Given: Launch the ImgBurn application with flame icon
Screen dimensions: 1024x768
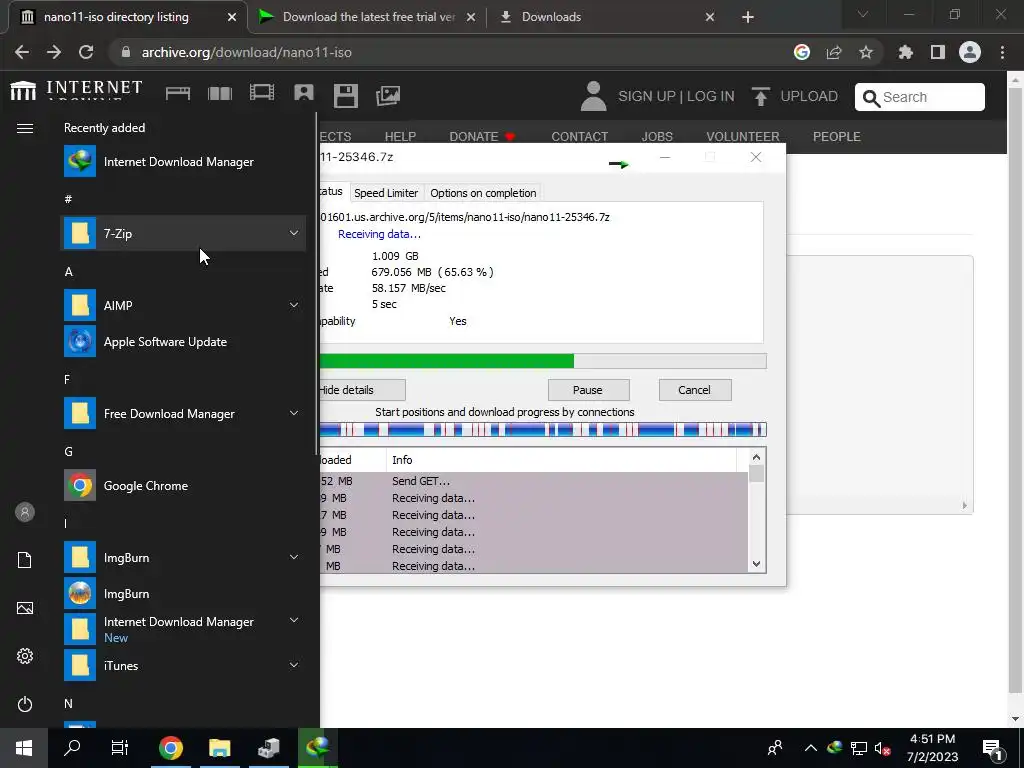Looking at the screenshot, I should pos(183,594).
